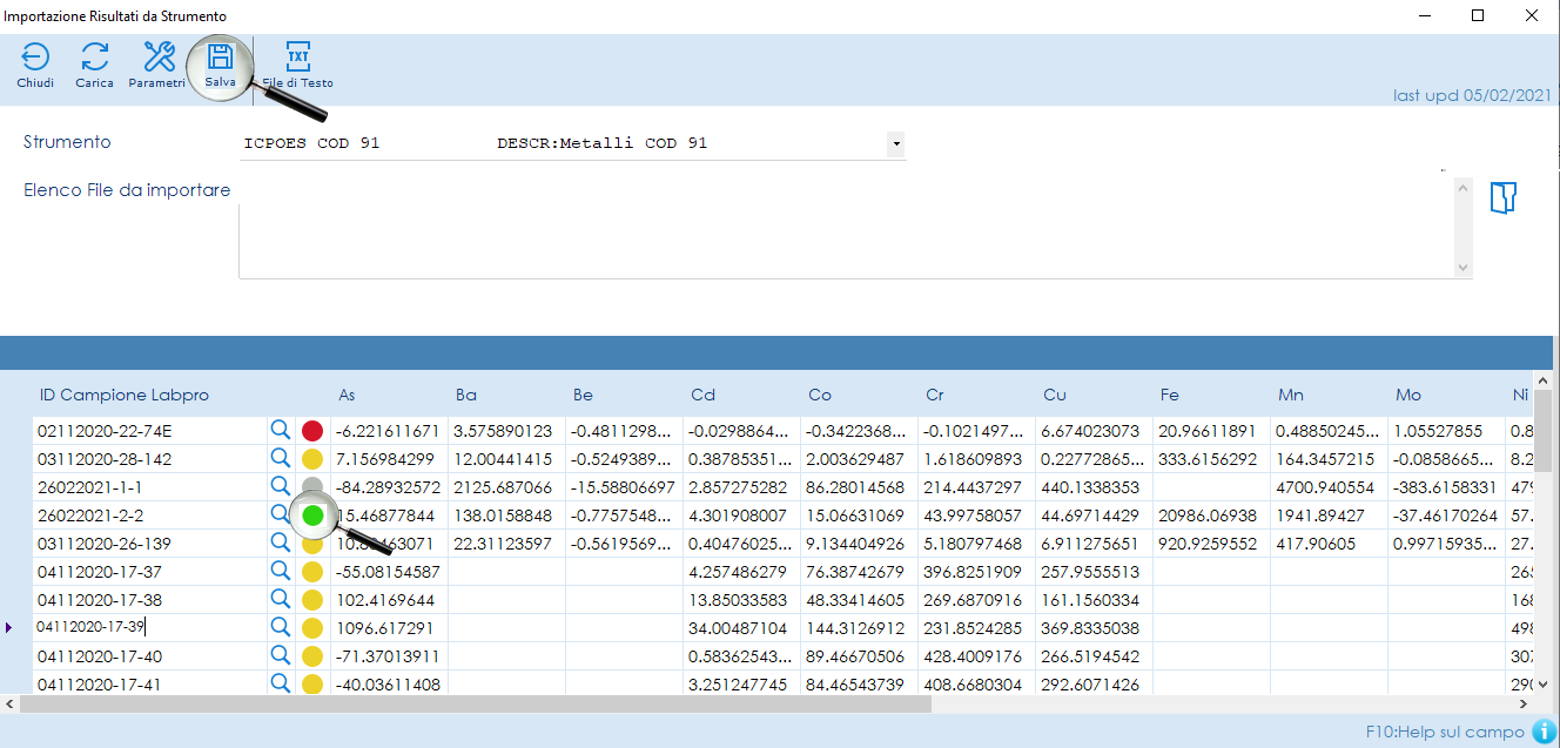Click As value -6.221611671
Image resolution: width=1560 pixels, height=748 pixels.
click(x=390, y=431)
